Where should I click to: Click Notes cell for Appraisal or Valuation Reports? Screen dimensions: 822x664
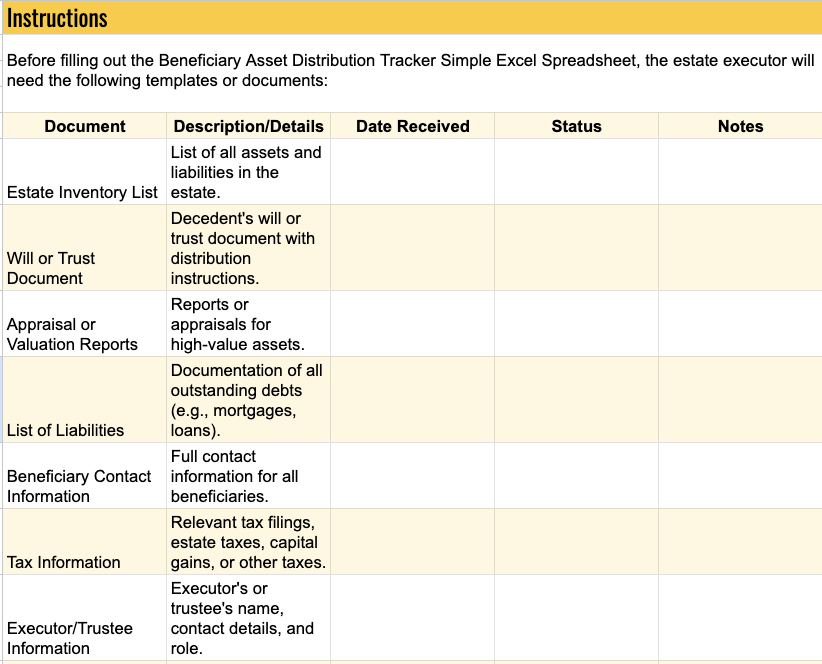tap(740, 324)
